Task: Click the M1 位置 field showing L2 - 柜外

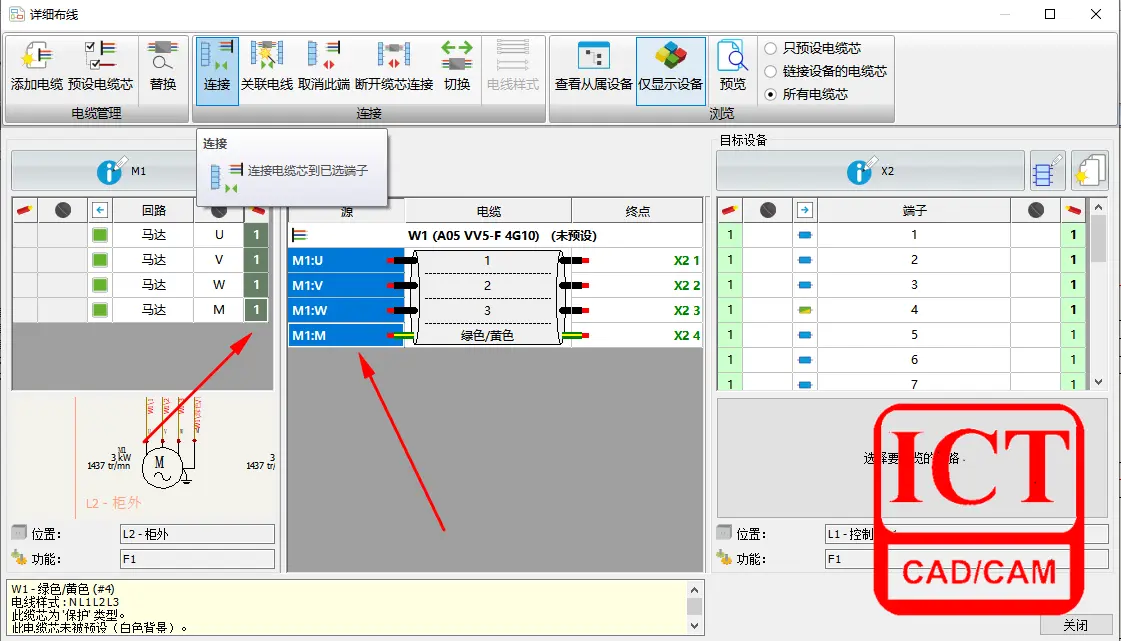Action: tap(197, 534)
